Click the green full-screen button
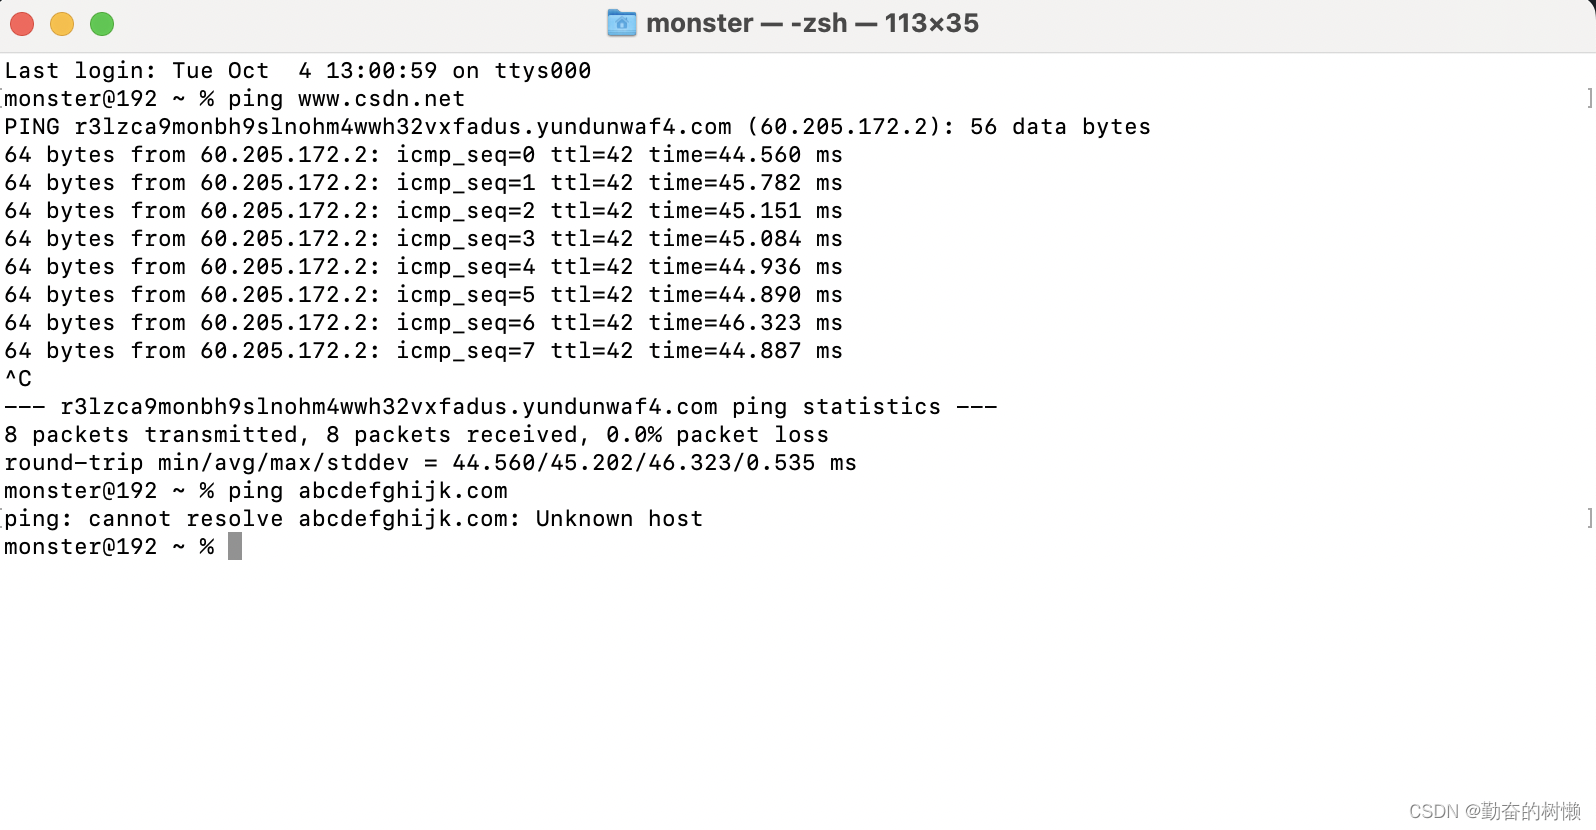Screen dimensions: 1596x830 click(x=100, y=22)
